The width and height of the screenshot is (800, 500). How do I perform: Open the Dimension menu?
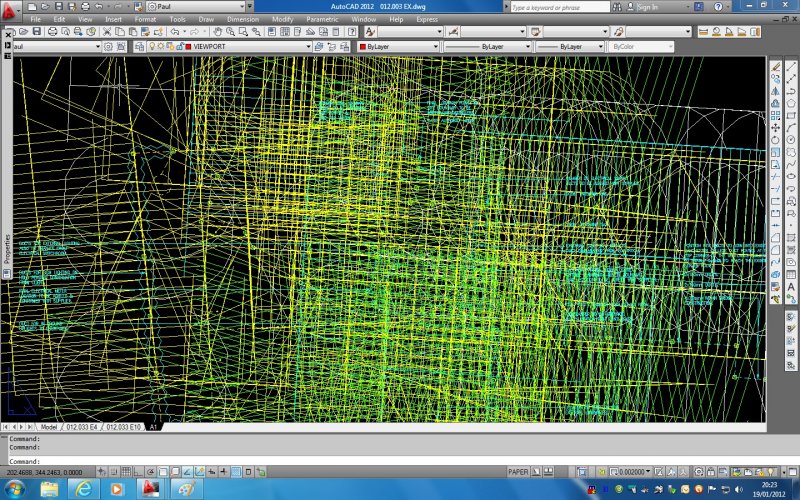click(242, 19)
